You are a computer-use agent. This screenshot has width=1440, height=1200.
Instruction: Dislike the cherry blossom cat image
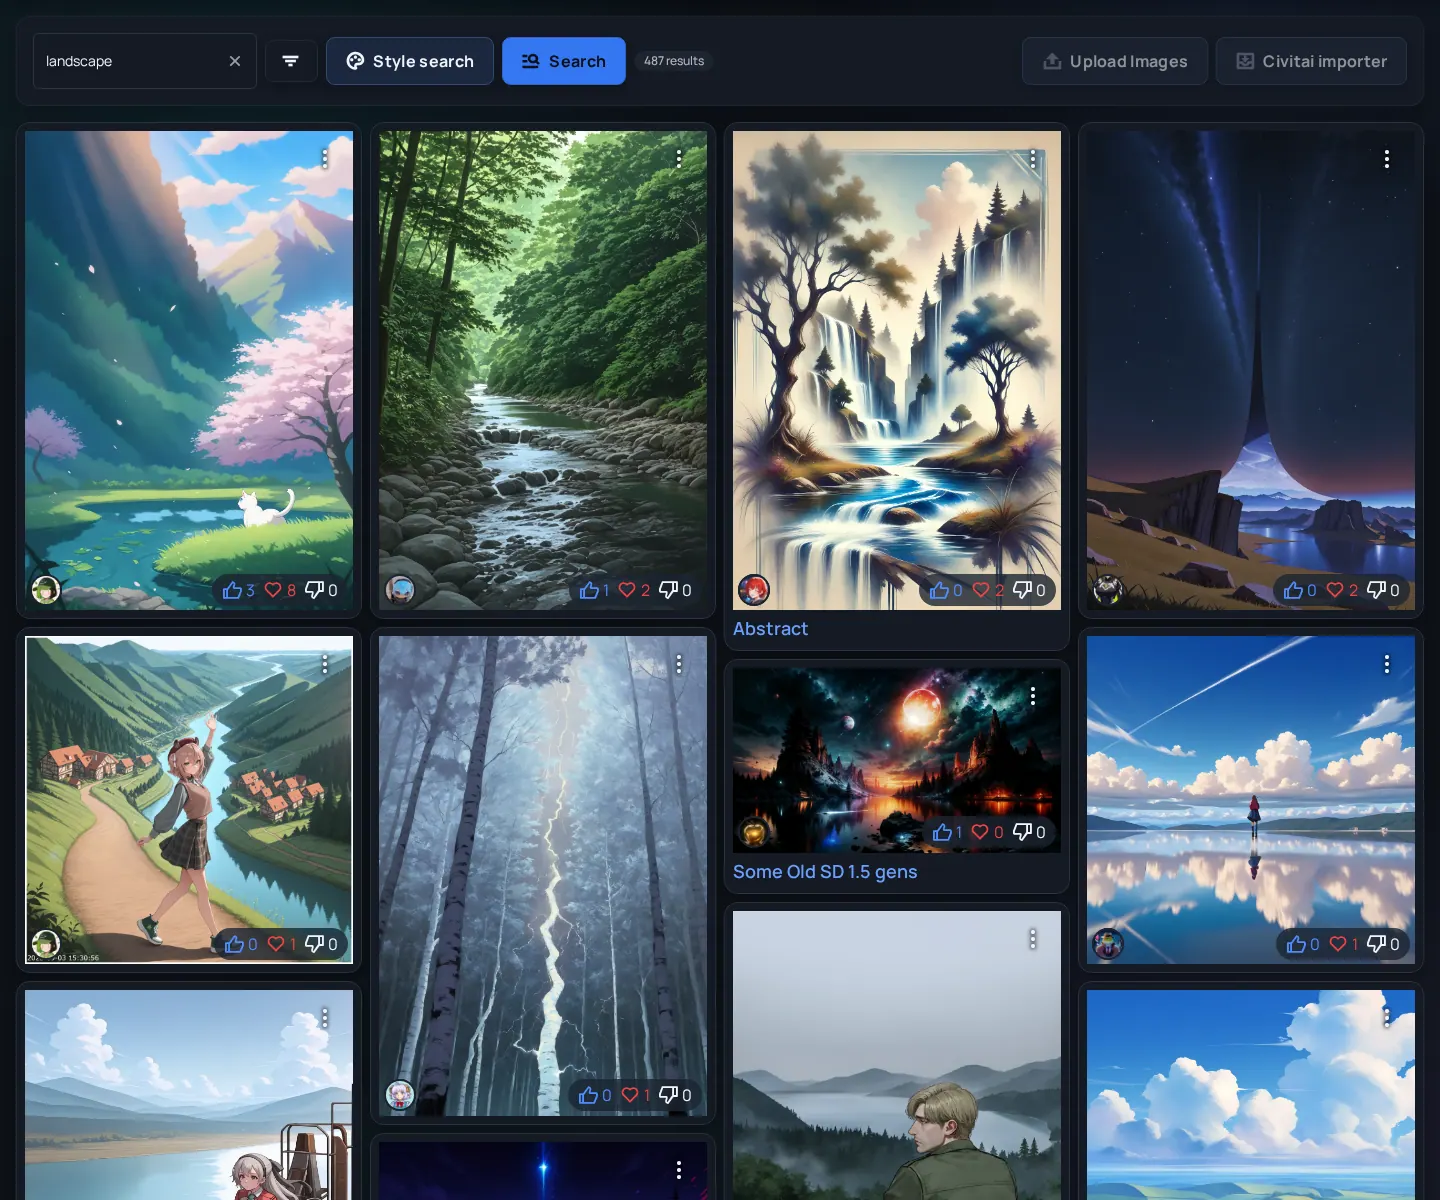[x=321, y=590]
